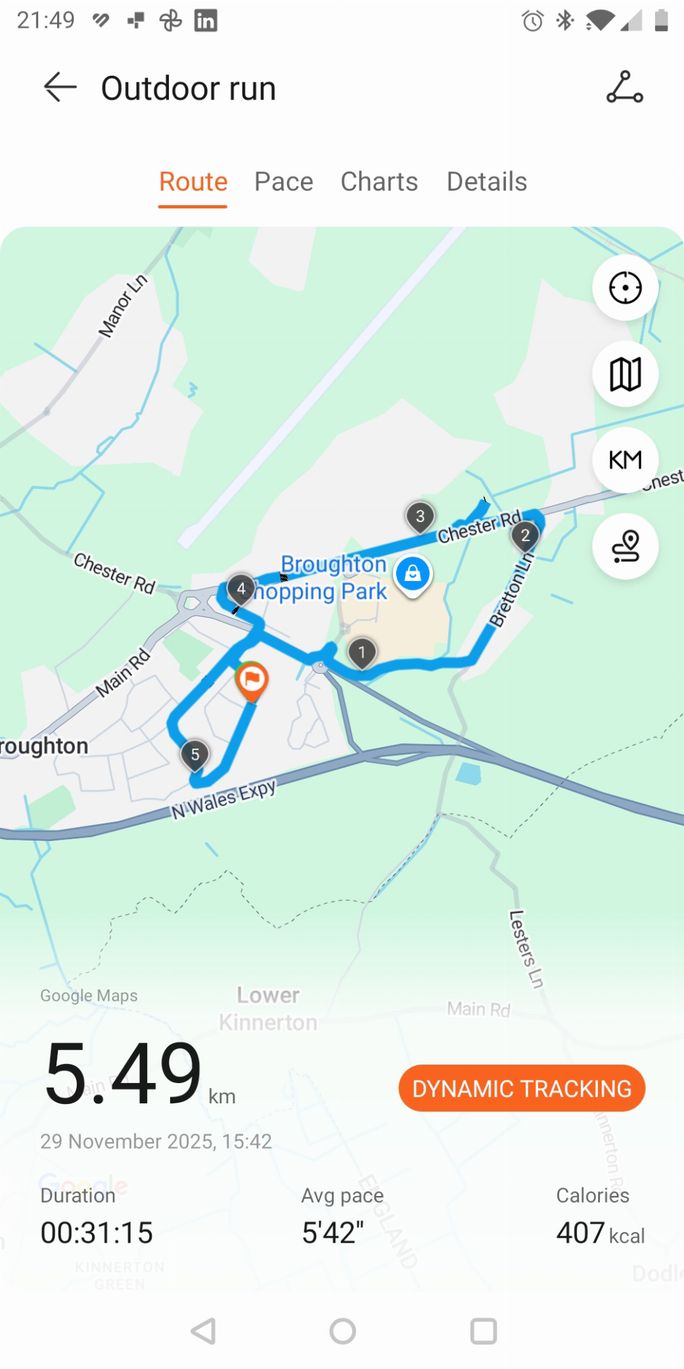Switch to the Pace tab
This screenshot has width=684, height=1369.
click(x=284, y=181)
